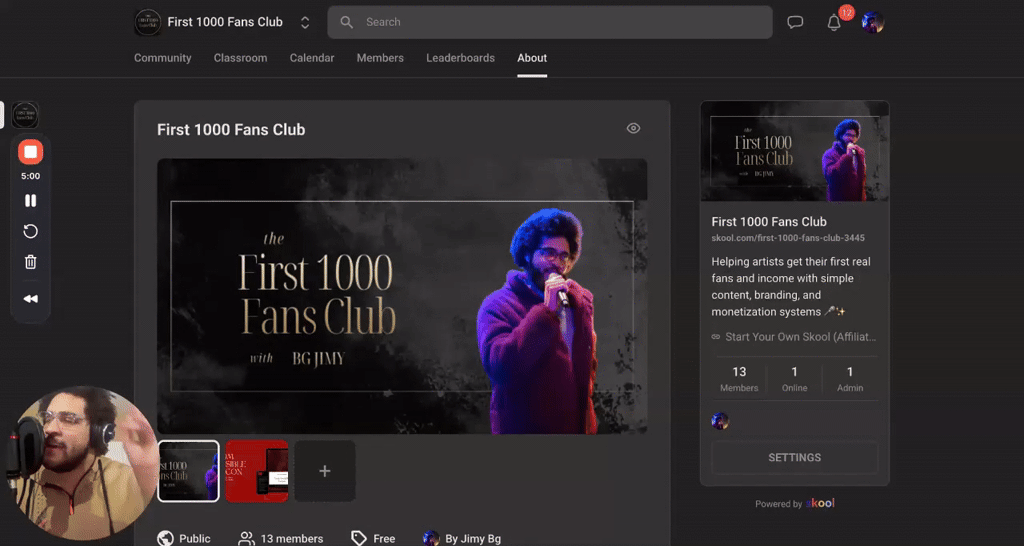Select the group icon in left sidebar
This screenshot has height=546, width=1024.
(x=25, y=115)
